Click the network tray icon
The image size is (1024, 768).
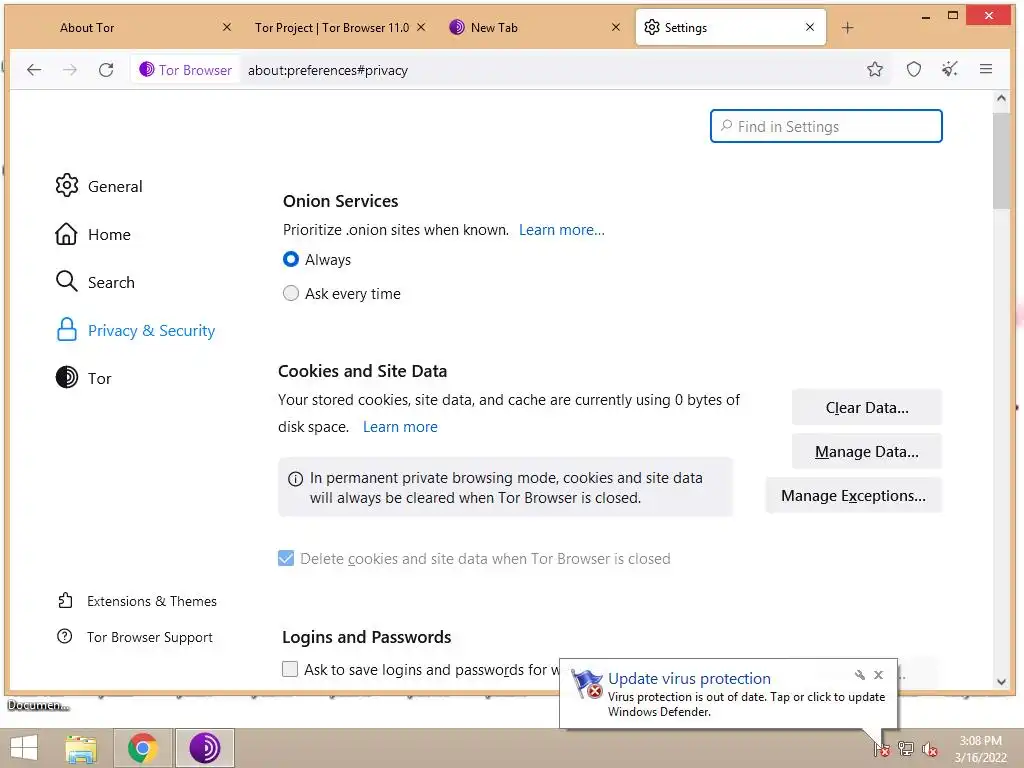tap(906, 748)
